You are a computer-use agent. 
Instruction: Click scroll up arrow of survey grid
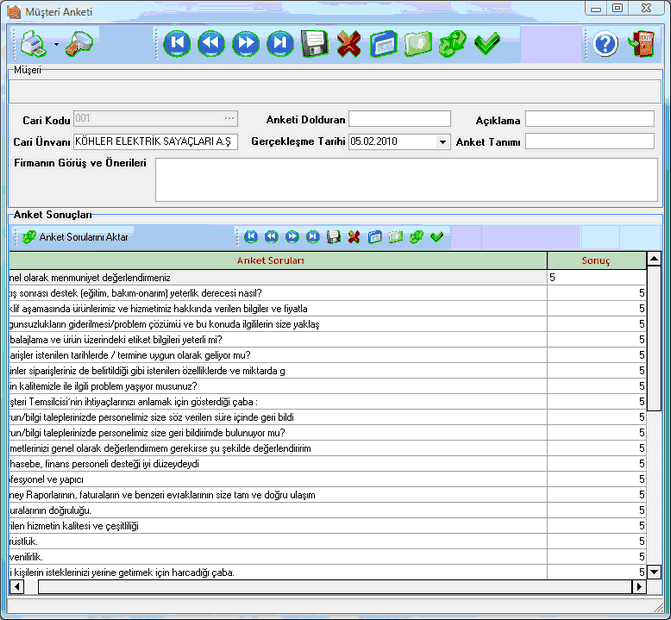click(653, 259)
